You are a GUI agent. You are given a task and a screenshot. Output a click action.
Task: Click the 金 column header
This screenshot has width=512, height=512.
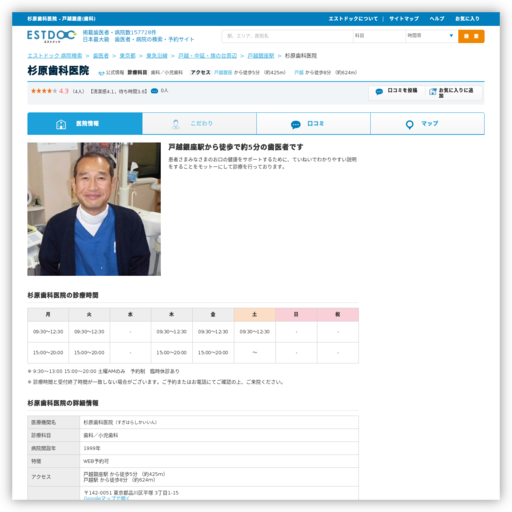(213, 314)
